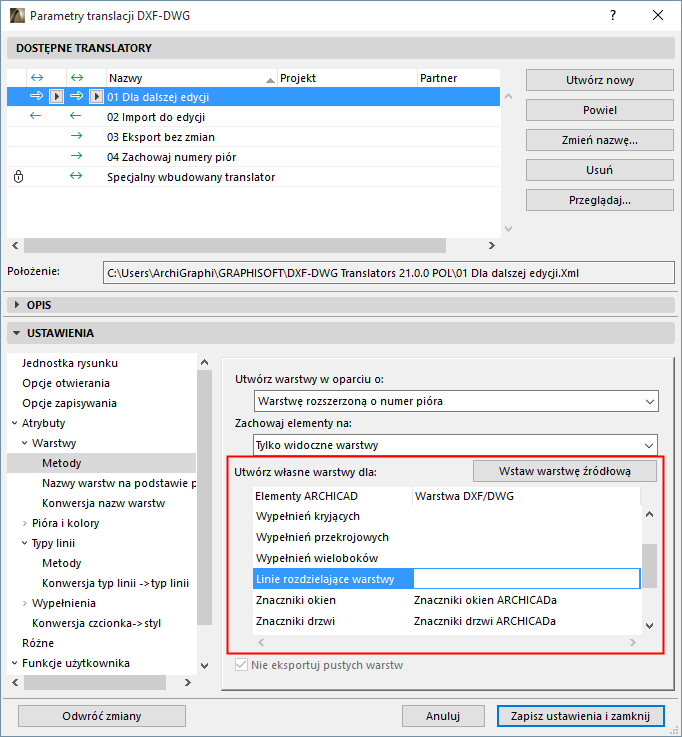Collapse the Atrybuty tree node

pos(15,423)
